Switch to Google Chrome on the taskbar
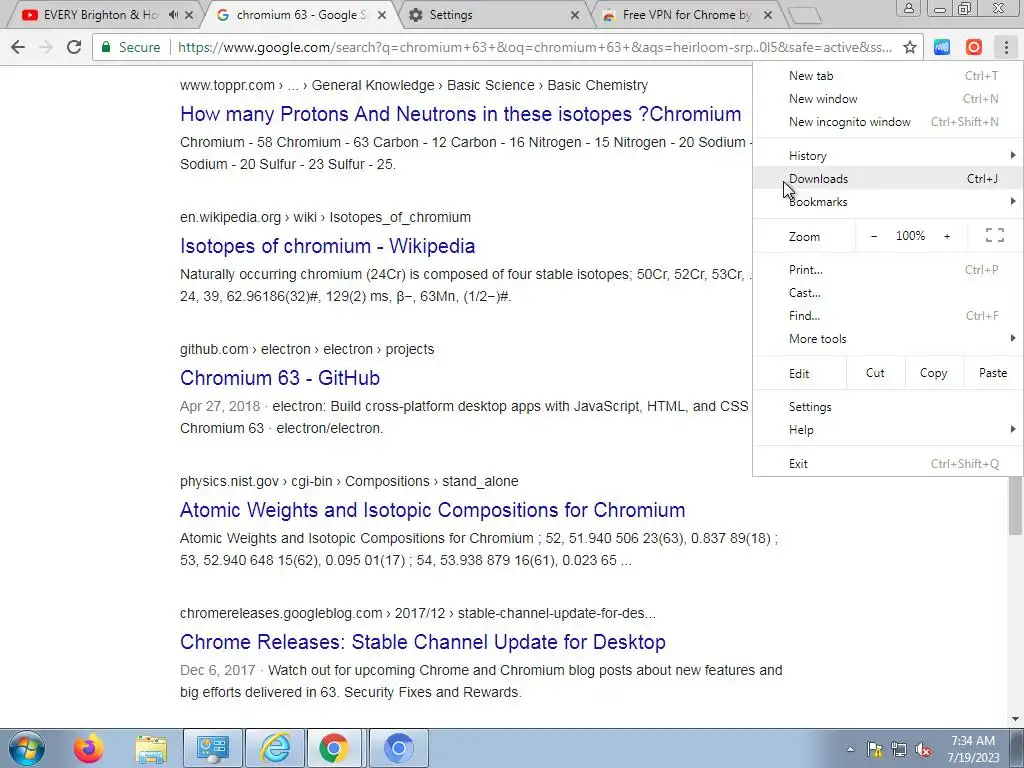 click(334, 748)
